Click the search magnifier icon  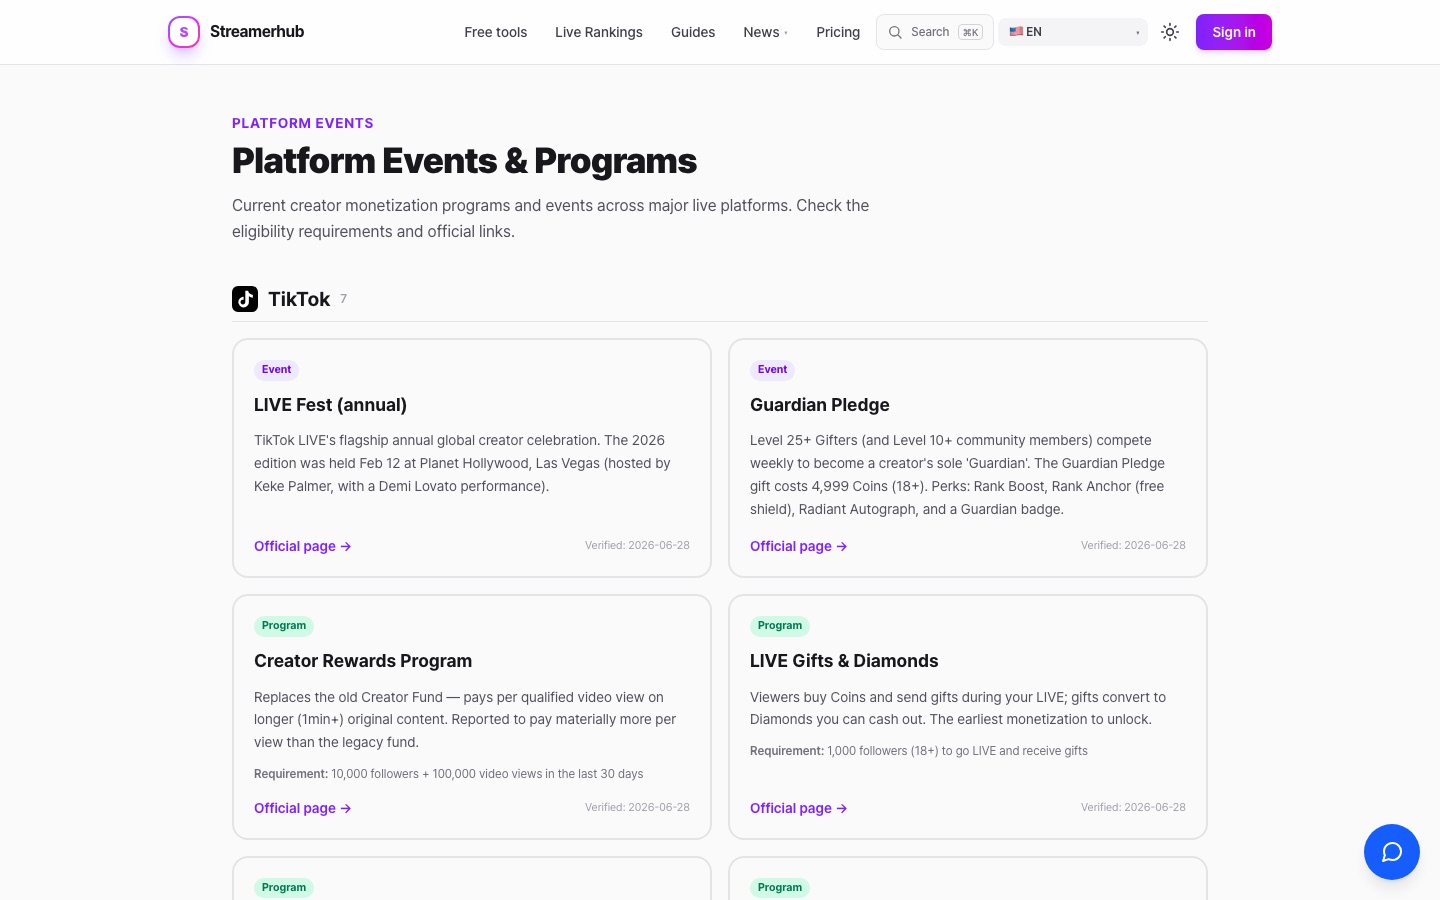896,32
